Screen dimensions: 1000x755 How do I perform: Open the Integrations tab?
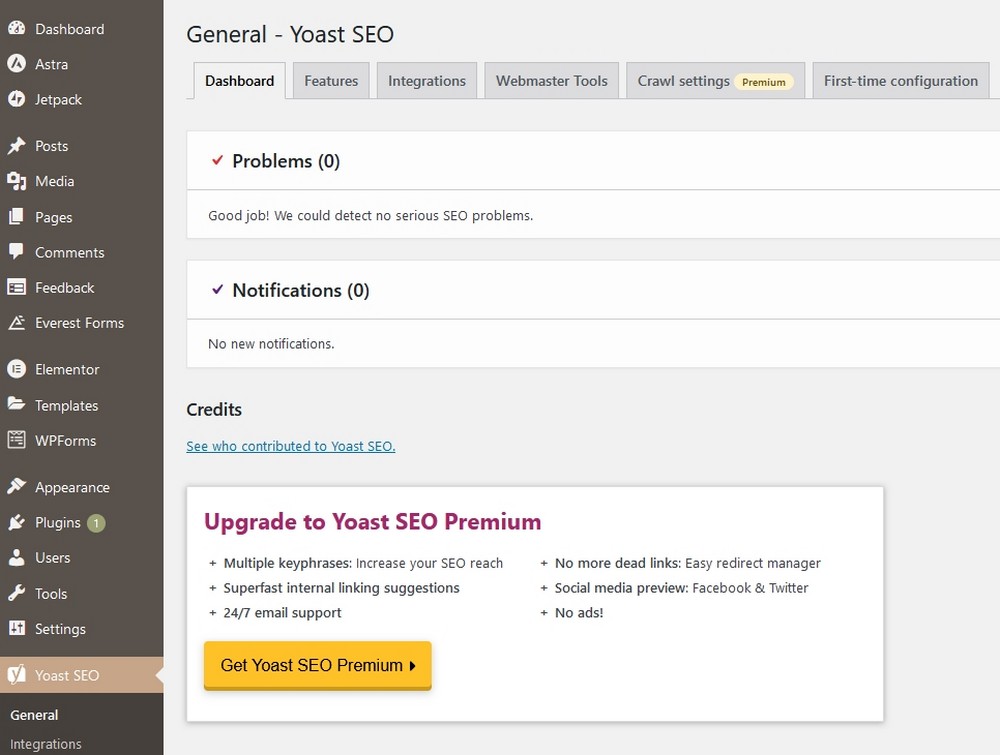click(427, 80)
